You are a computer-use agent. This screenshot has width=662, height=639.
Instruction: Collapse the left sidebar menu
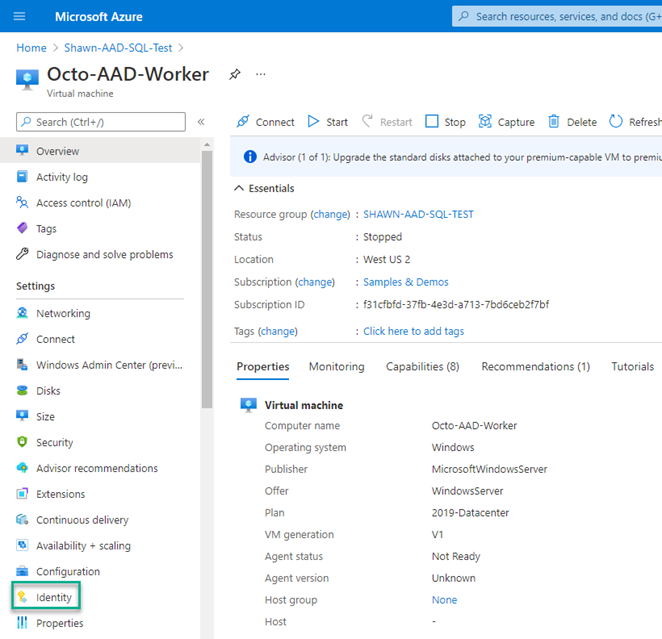[x=201, y=122]
